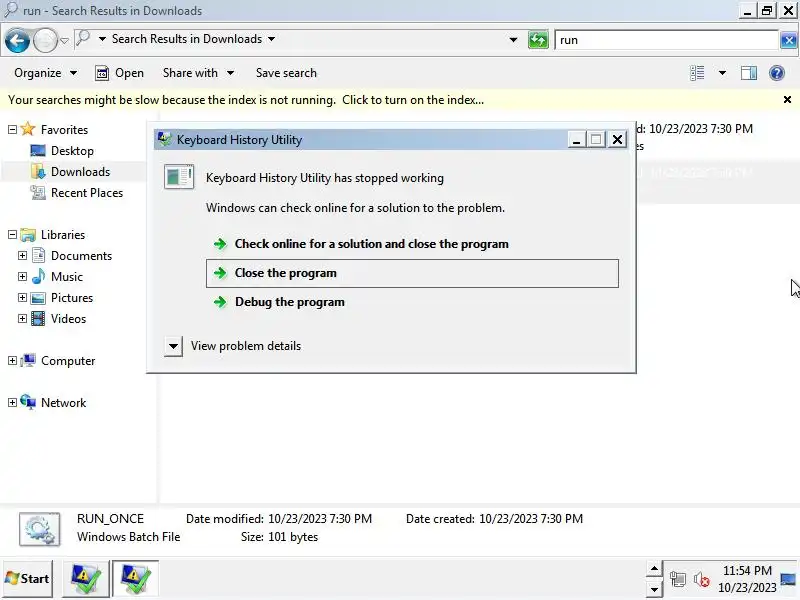The image size is (800, 600).
Task: Open the recent pages dropdown arrow
Action: tap(64, 40)
